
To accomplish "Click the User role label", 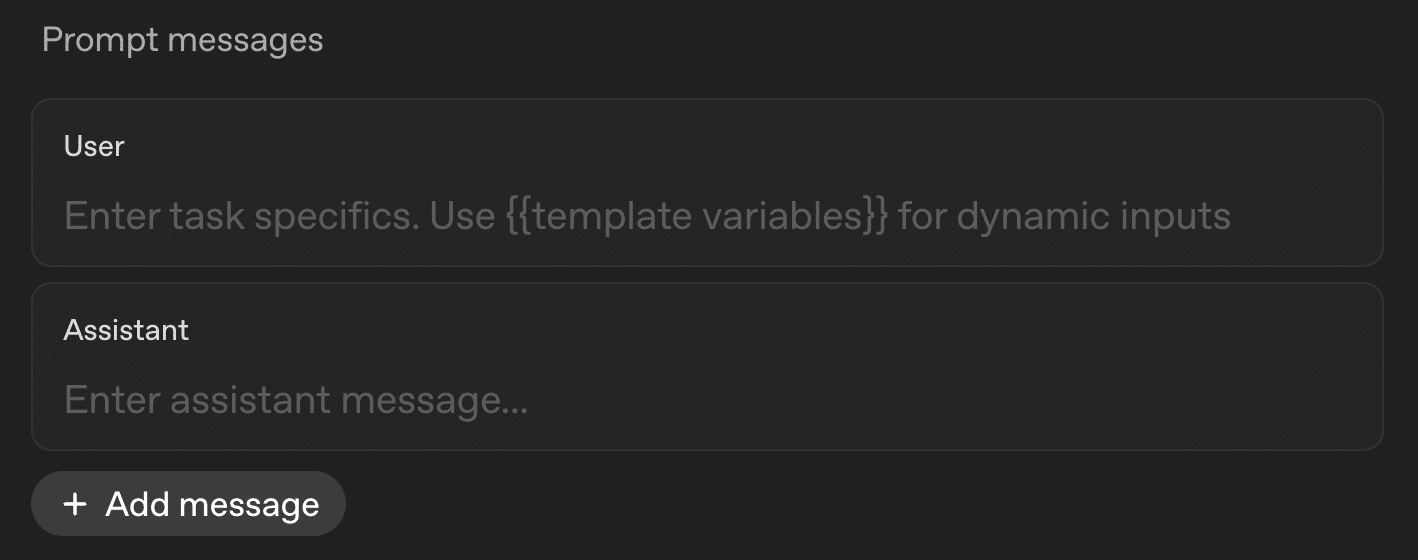I will pos(94,146).
